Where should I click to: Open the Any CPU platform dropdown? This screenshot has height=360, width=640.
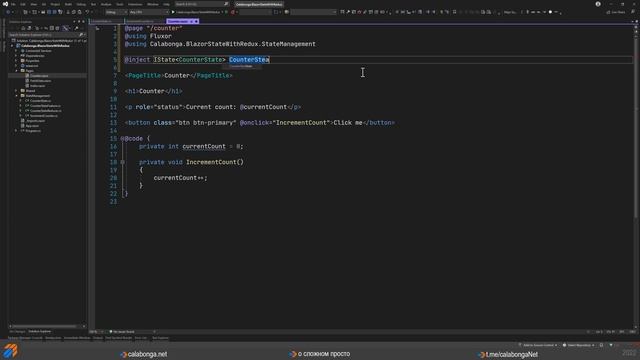point(149,12)
